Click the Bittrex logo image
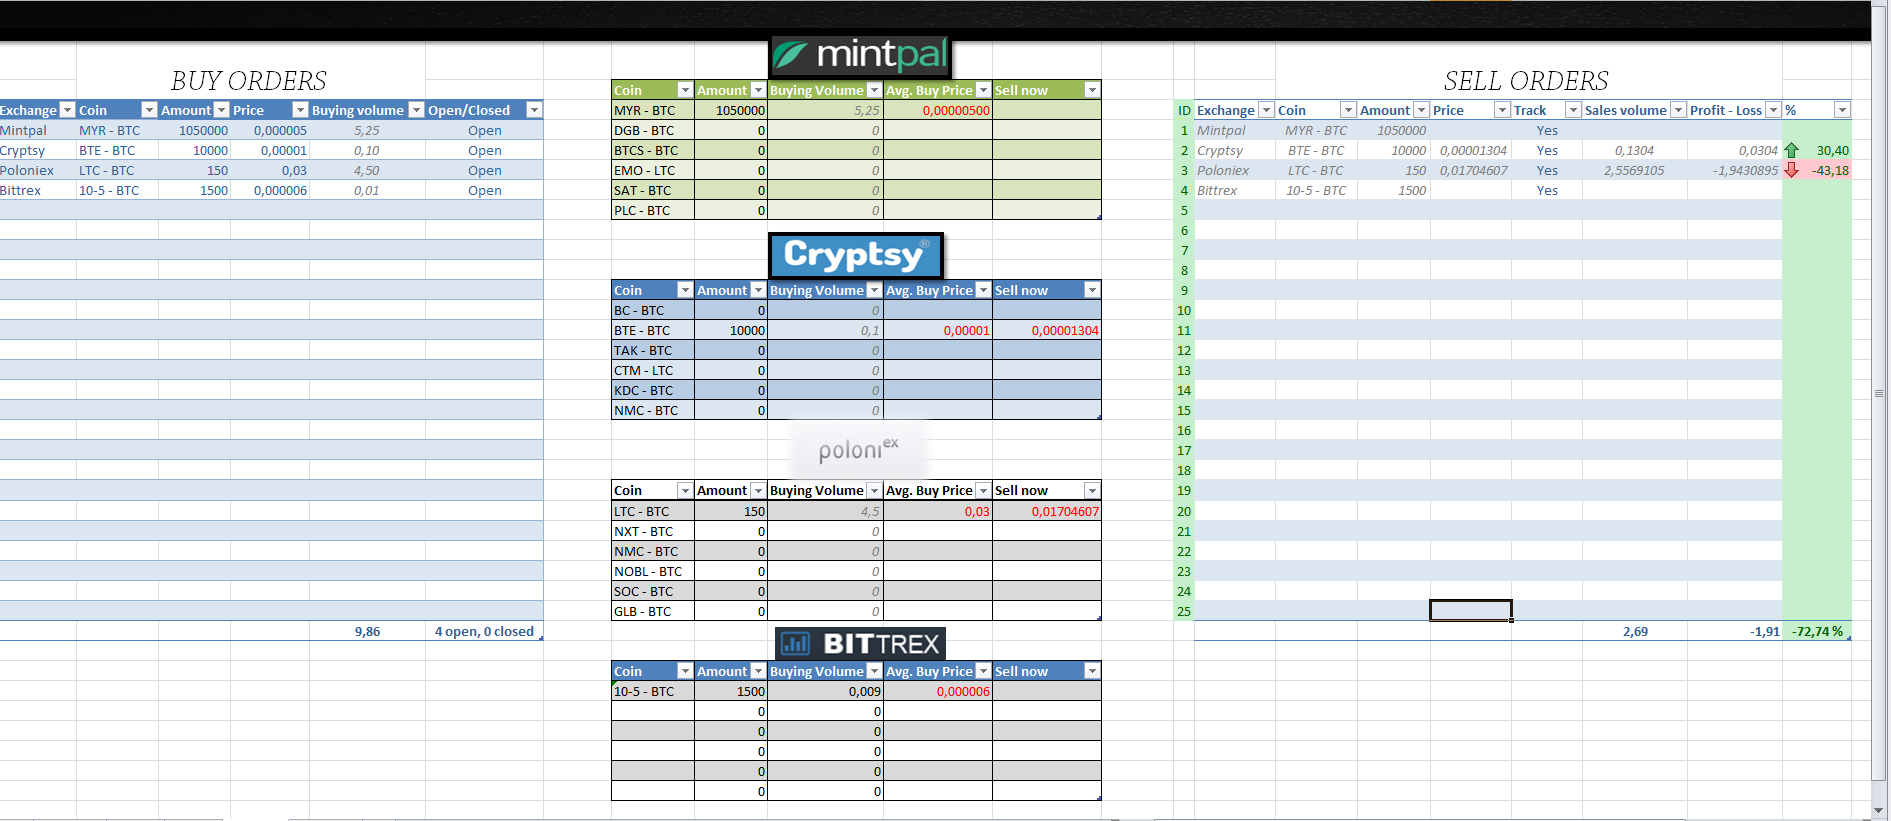 [x=860, y=643]
